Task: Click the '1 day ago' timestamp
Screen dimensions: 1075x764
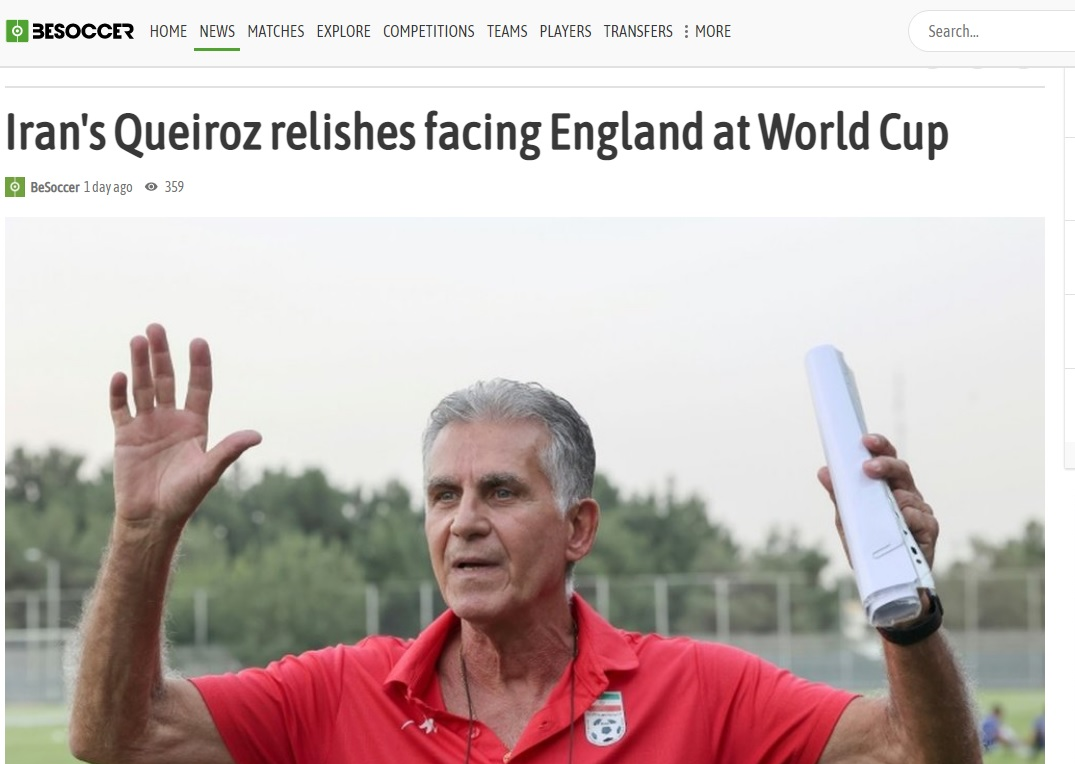Action: pyautogui.click(x=108, y=187)
